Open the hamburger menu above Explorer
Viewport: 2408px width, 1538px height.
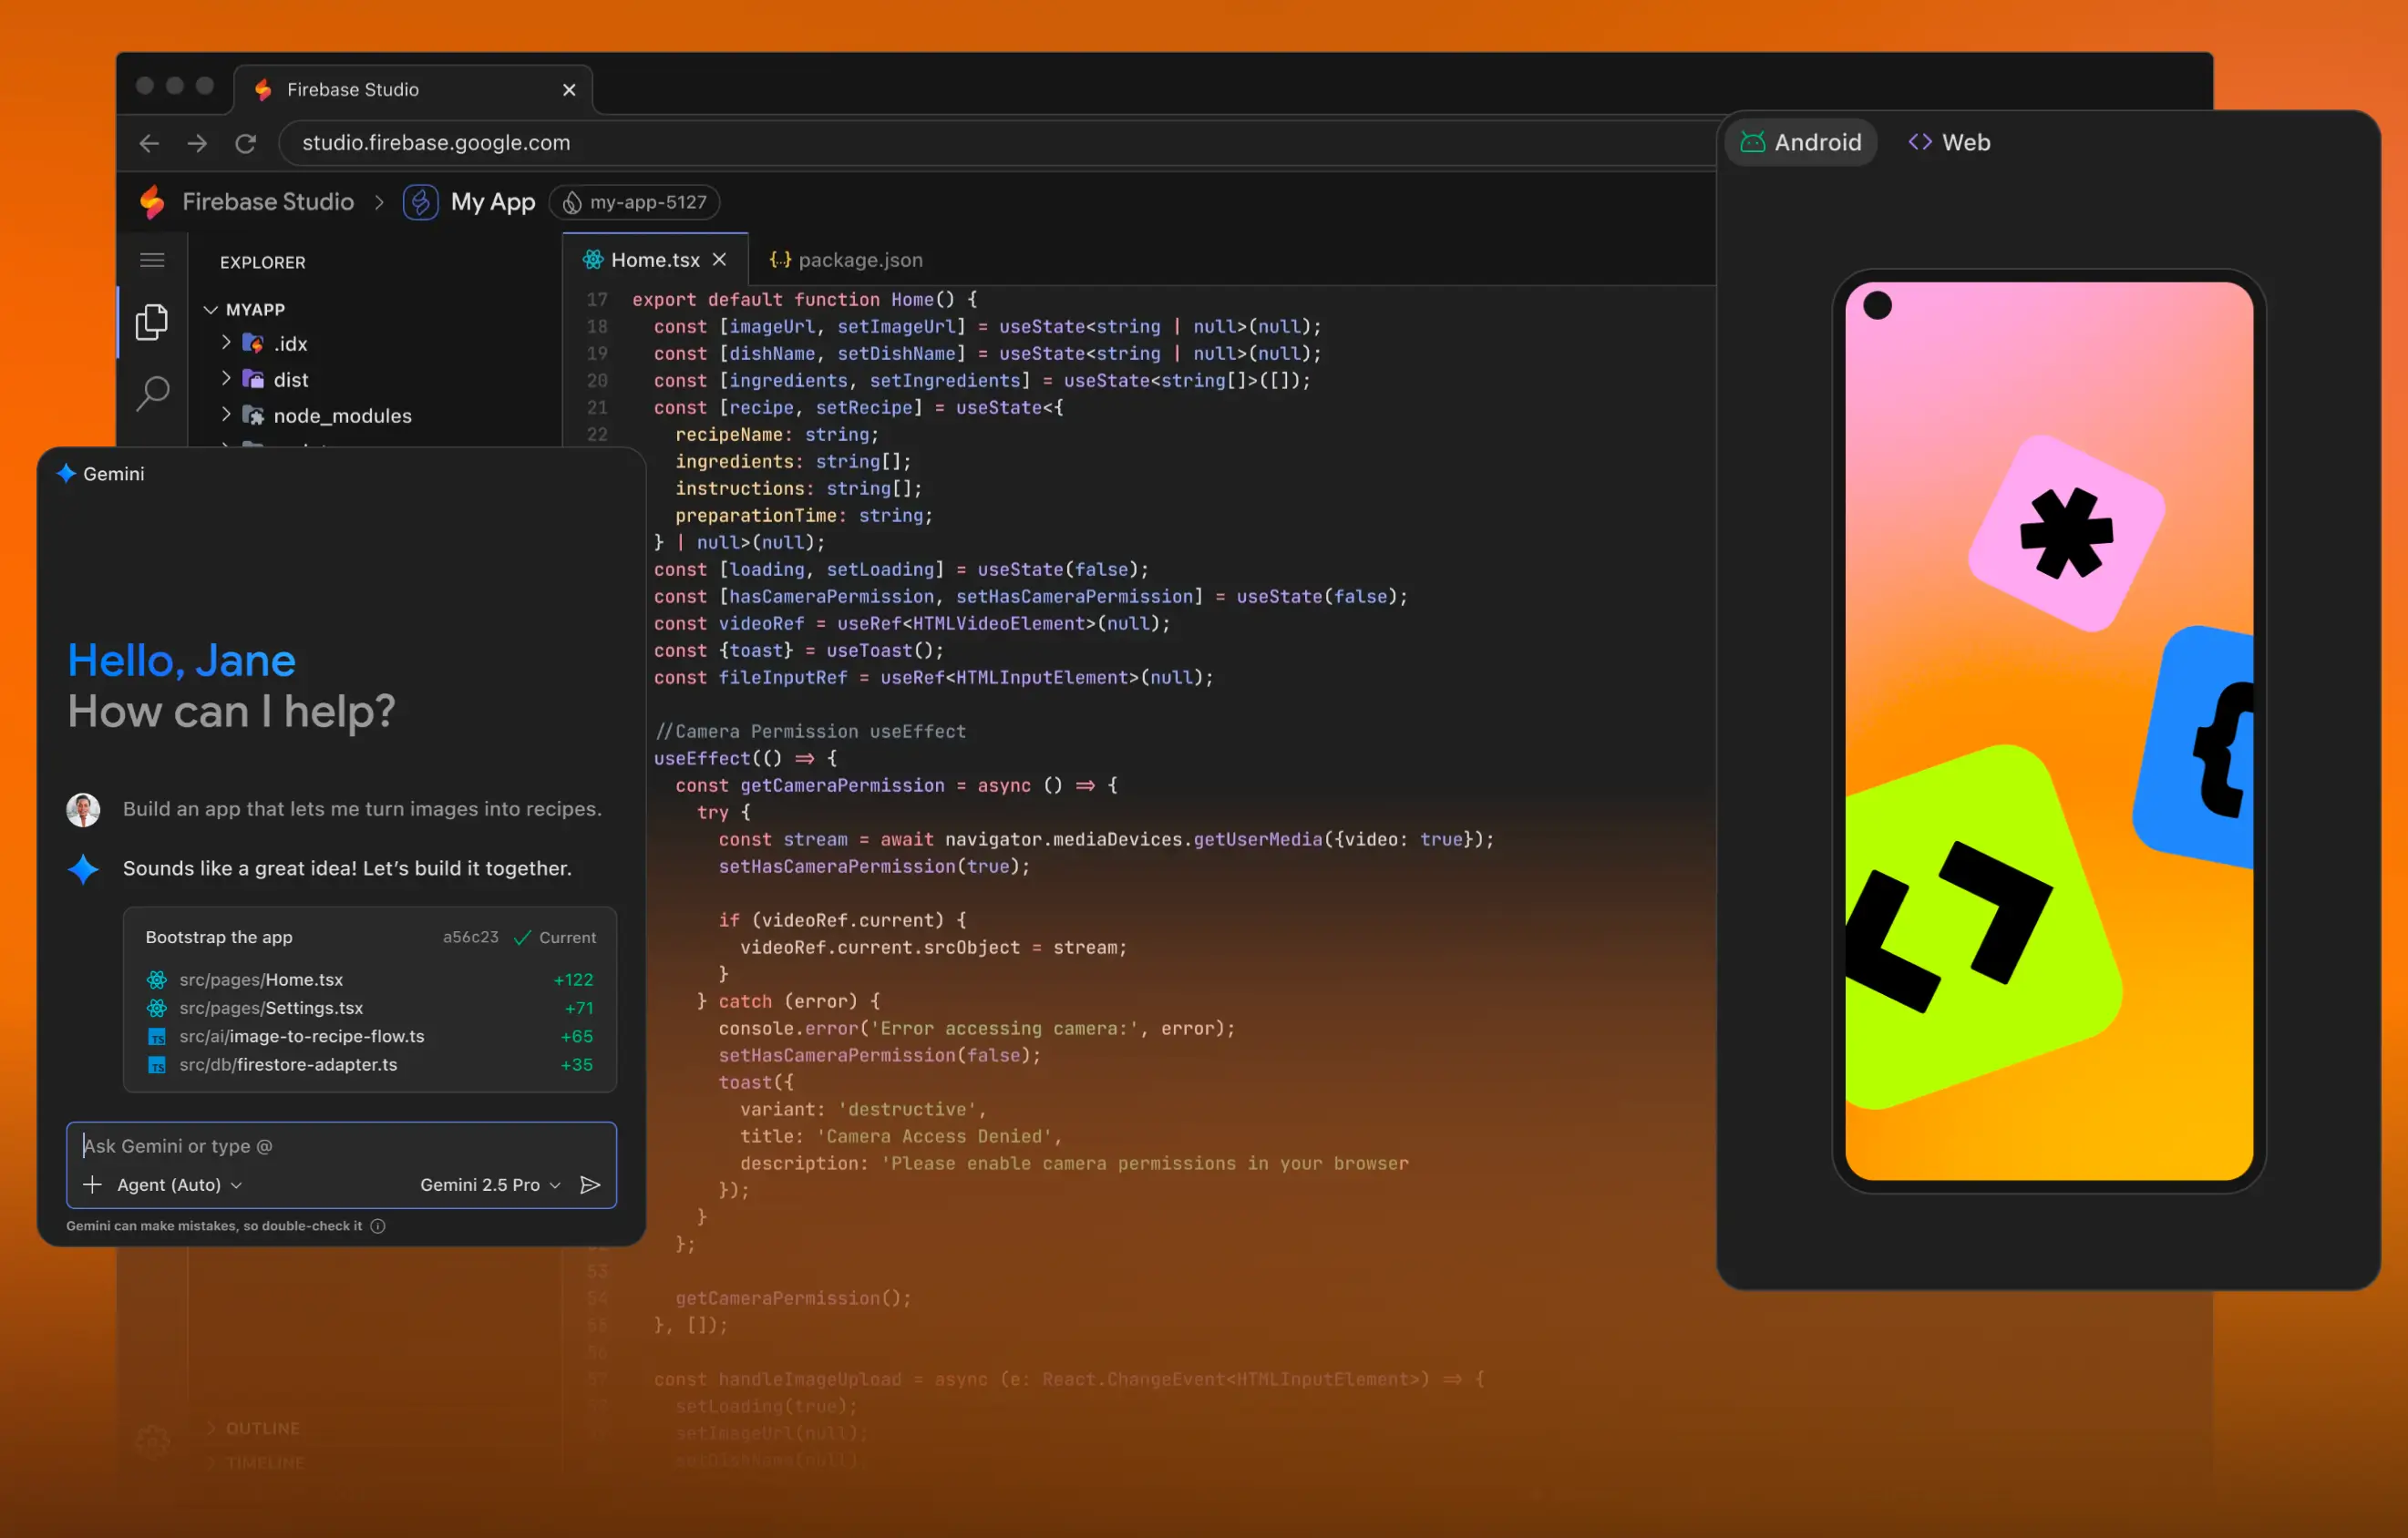tap(152, 260)
